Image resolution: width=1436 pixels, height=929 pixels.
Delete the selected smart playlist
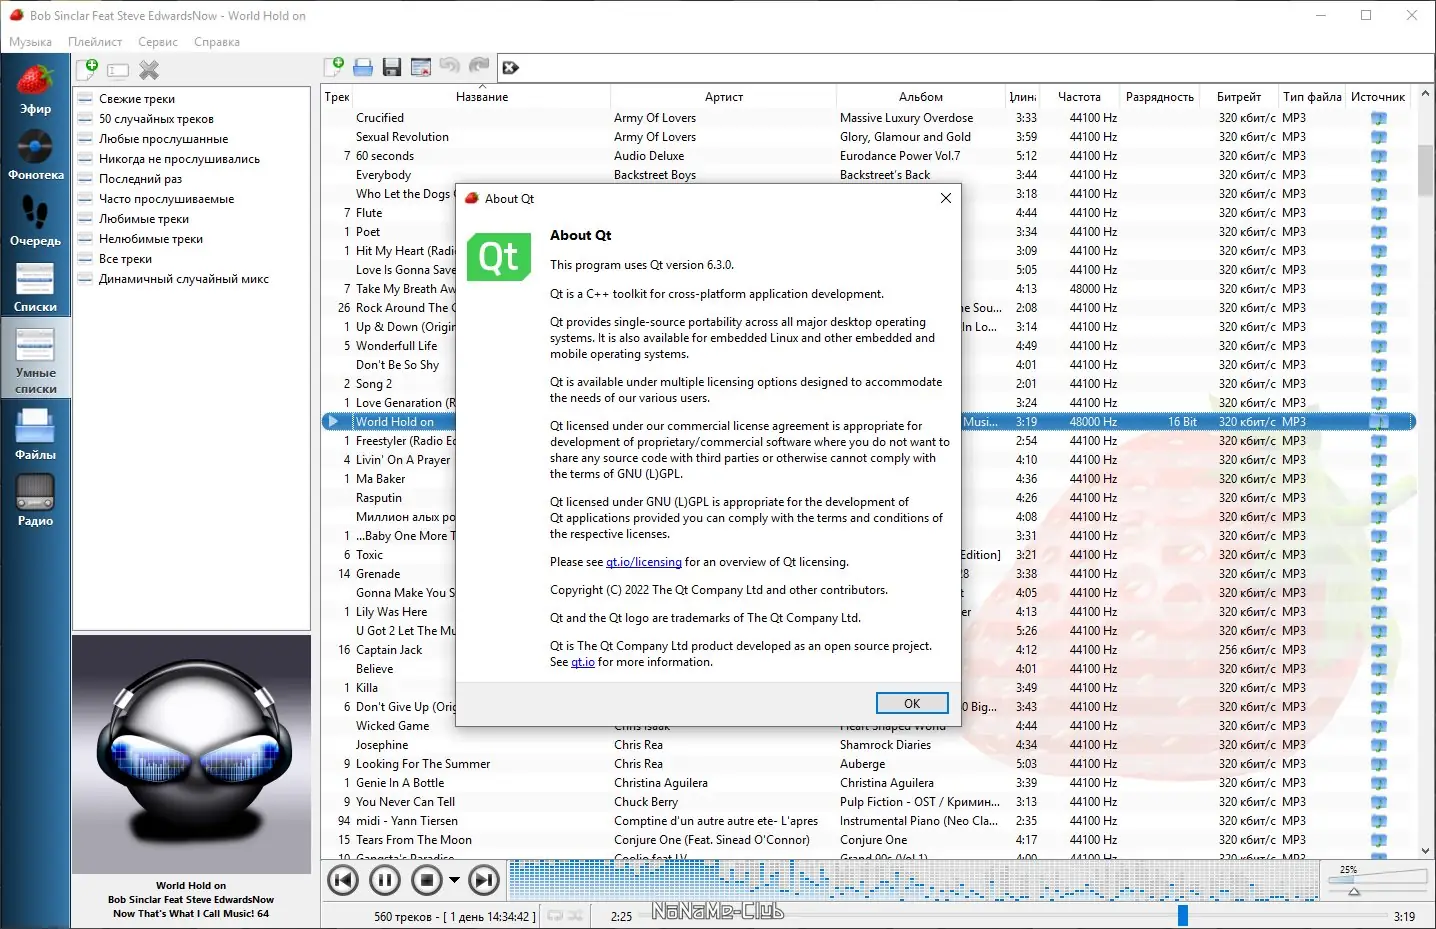pyautogui.click(x=149, y=70)
